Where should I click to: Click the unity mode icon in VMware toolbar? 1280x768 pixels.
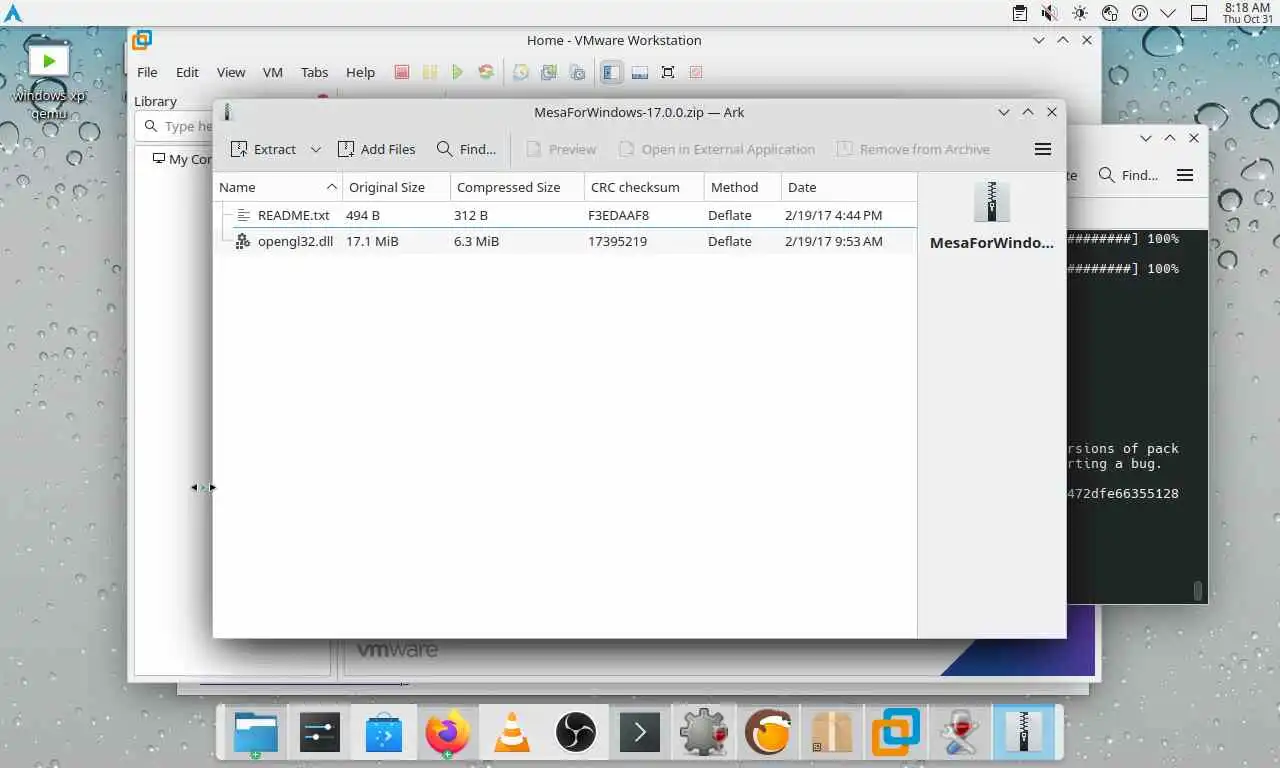(x=696, y=72)
